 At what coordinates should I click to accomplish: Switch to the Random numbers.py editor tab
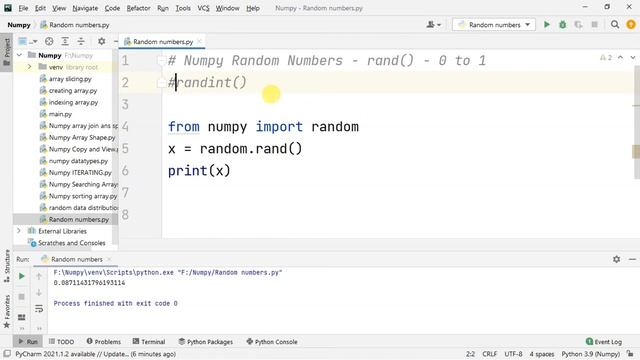click(162, 42)
